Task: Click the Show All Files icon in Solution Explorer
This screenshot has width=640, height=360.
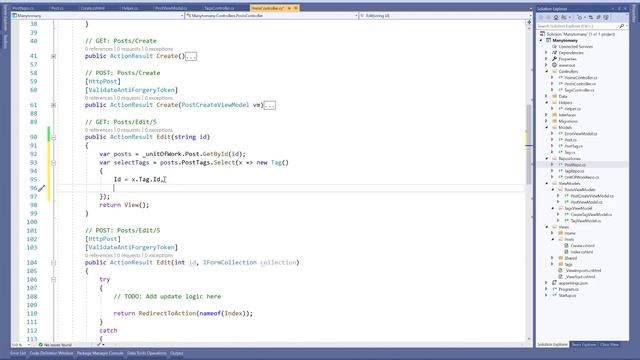Action: click(x=606, y=18)
